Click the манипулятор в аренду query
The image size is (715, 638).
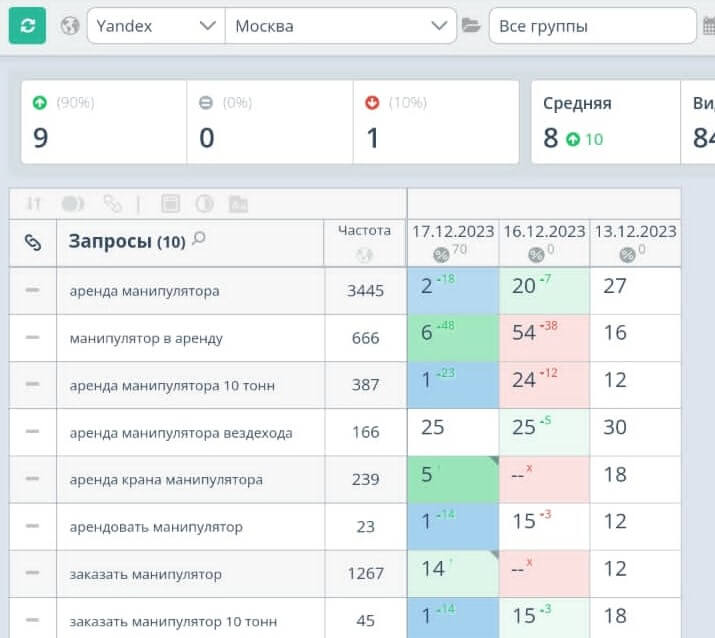click(x=146, y=338)
